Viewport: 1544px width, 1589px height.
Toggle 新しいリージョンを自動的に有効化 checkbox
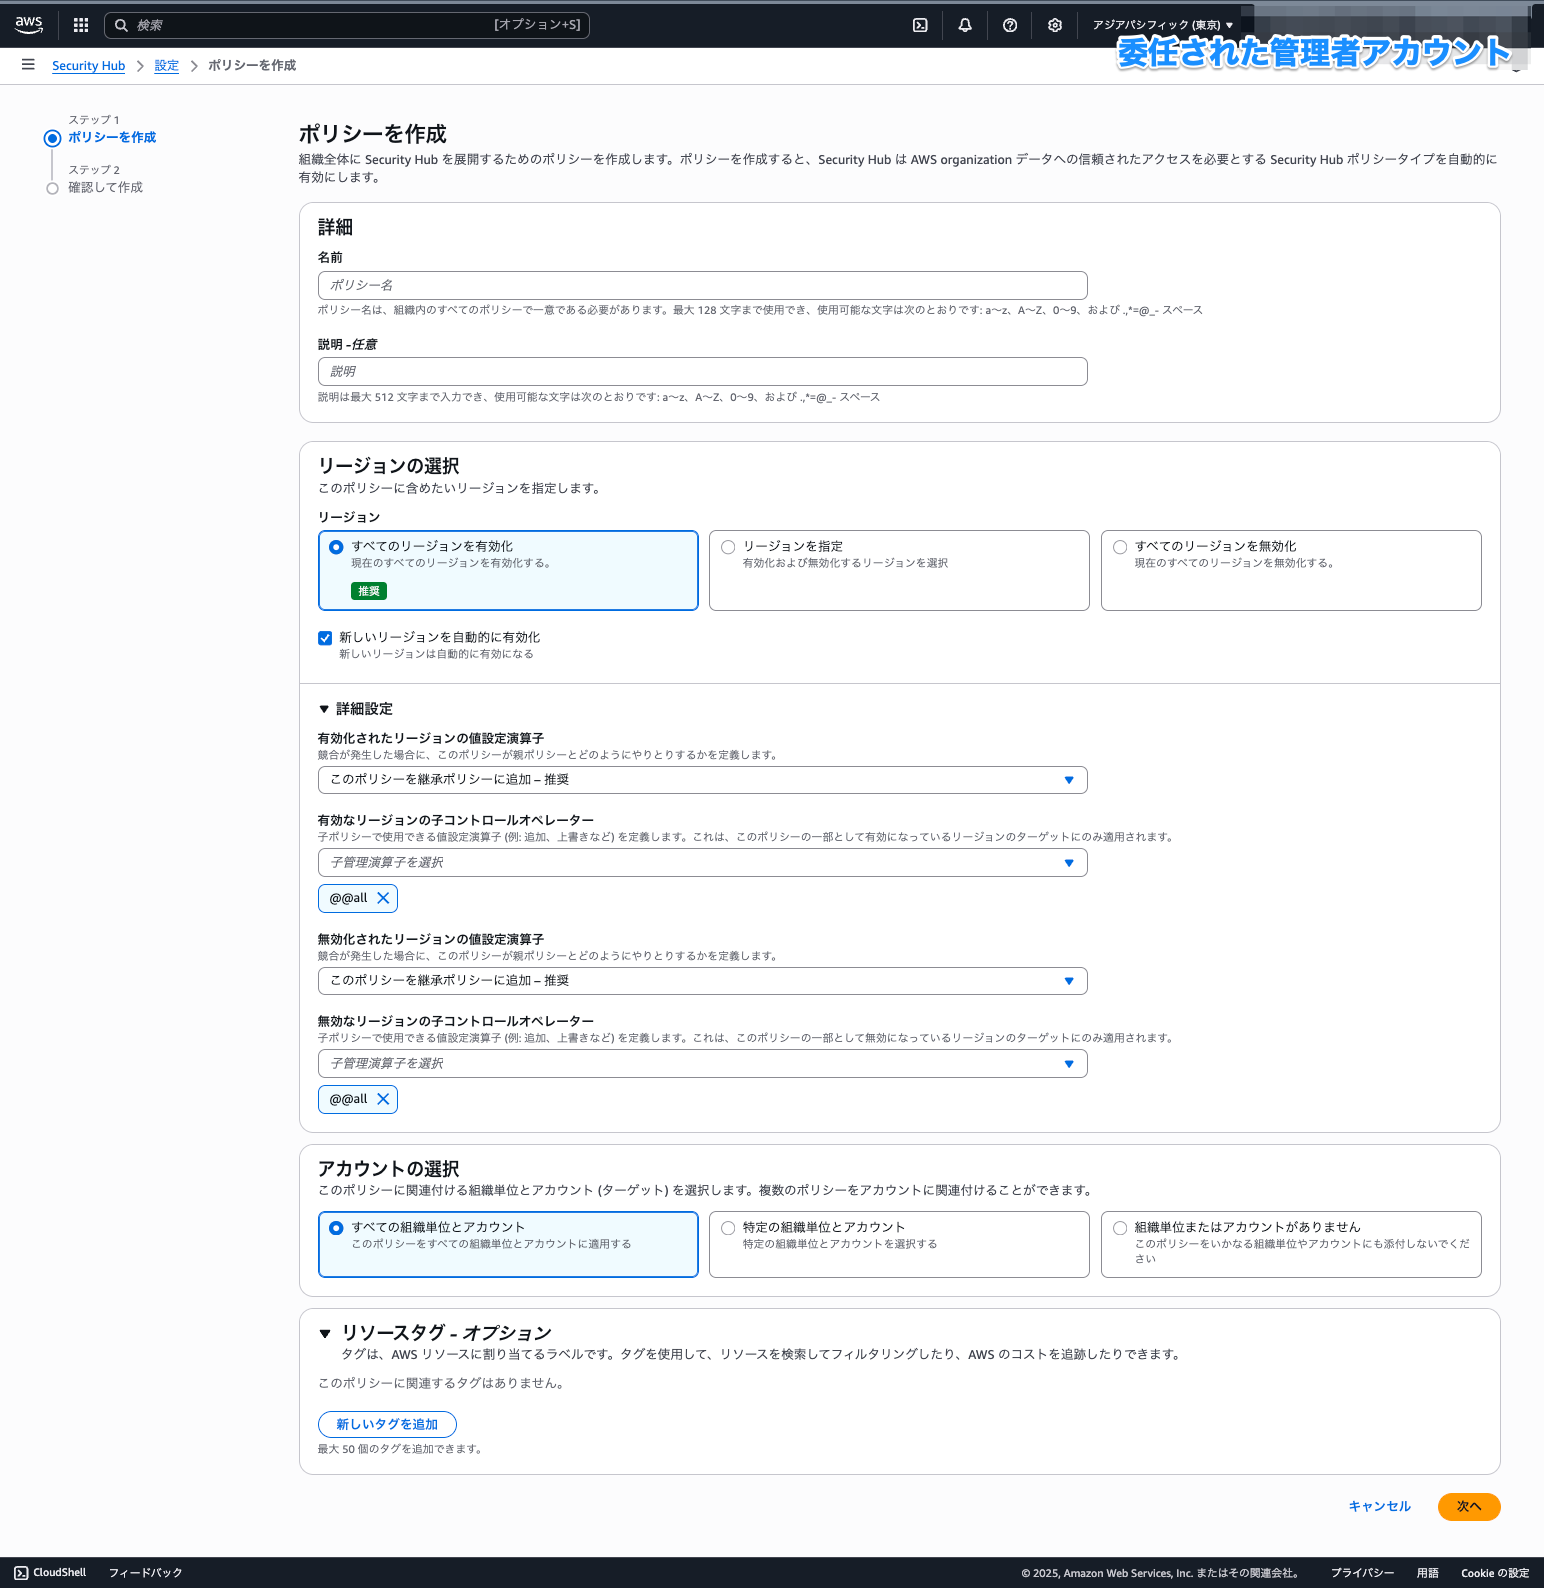pyautogui.click(x=325, y=638)
